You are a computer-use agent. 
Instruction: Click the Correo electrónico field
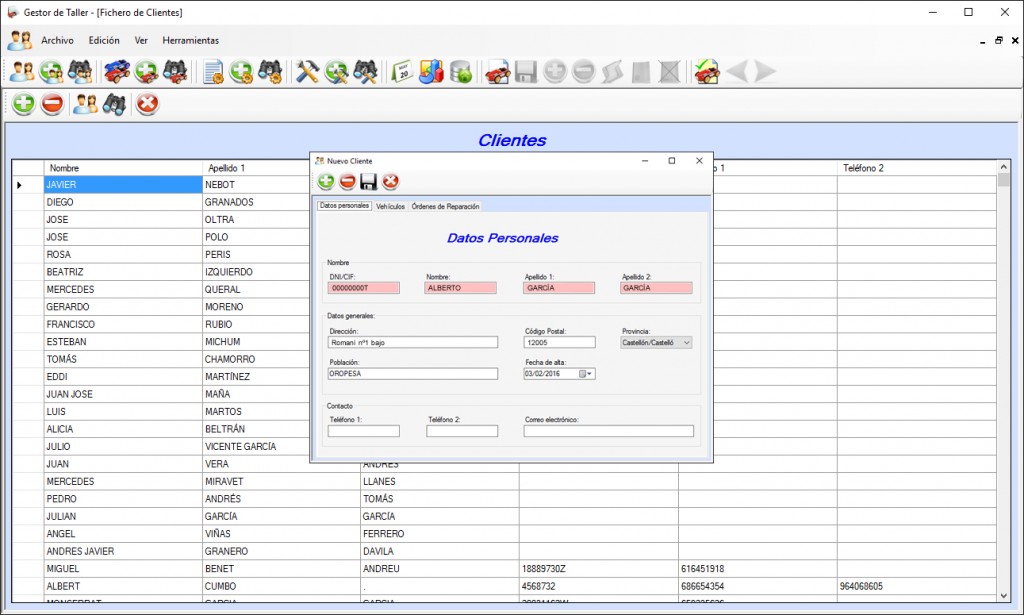coord(609,431)
